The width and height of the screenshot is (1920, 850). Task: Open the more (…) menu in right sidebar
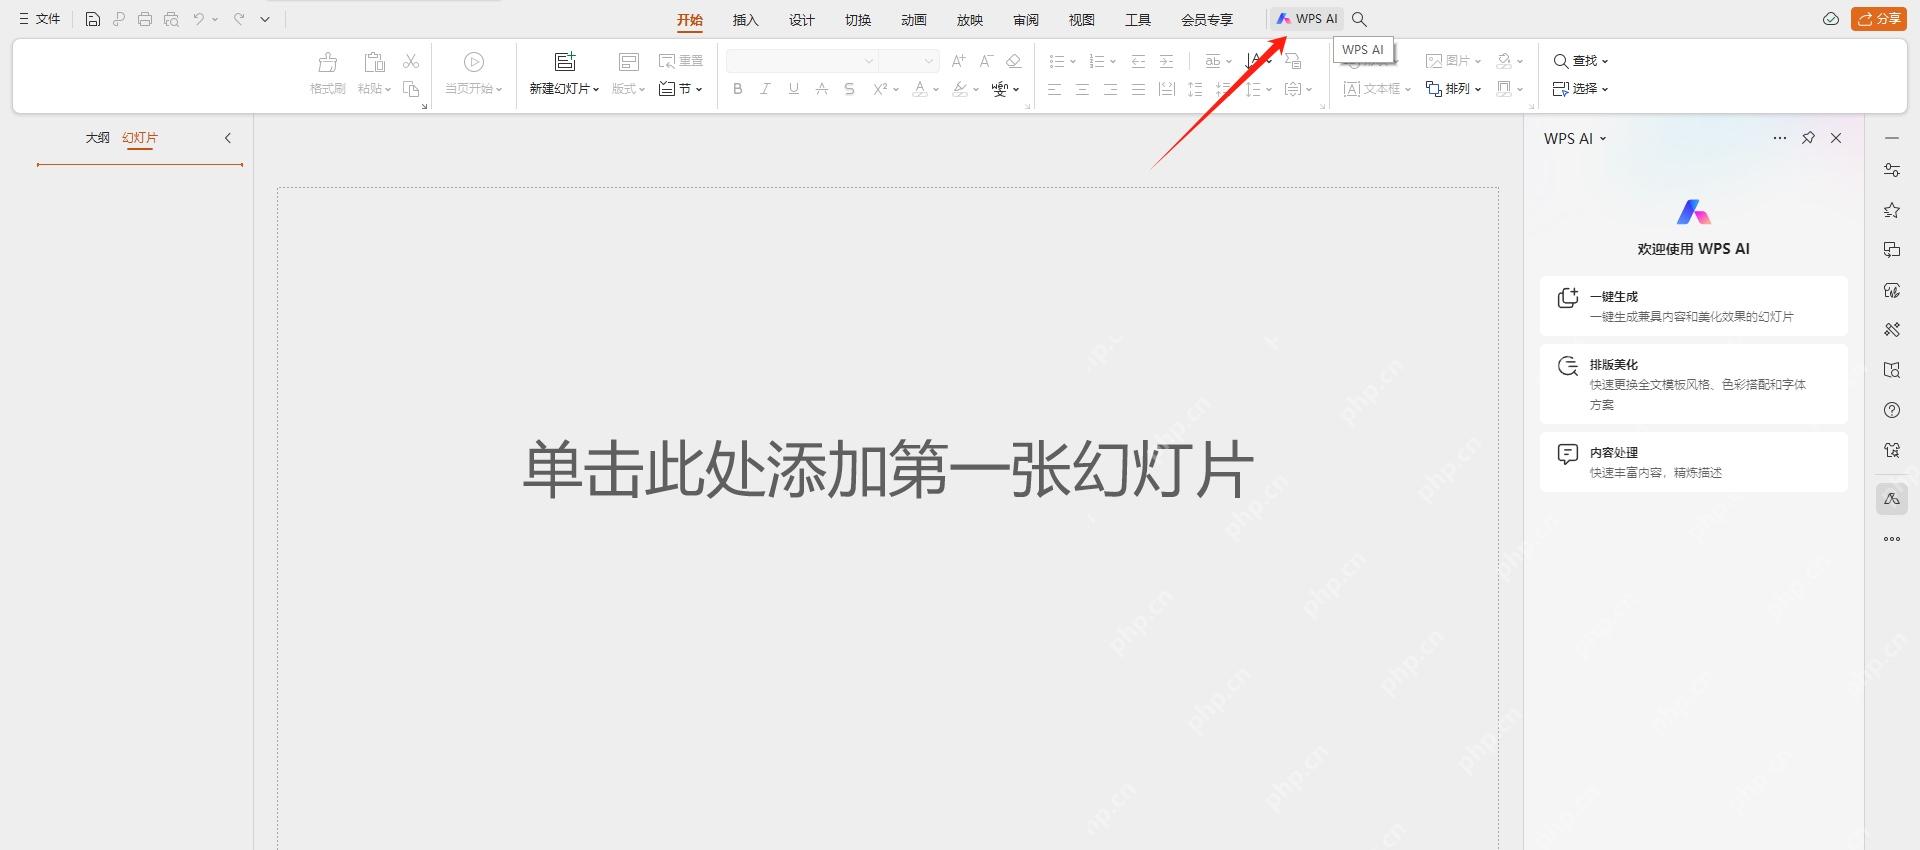click(x=1892, y=539)
